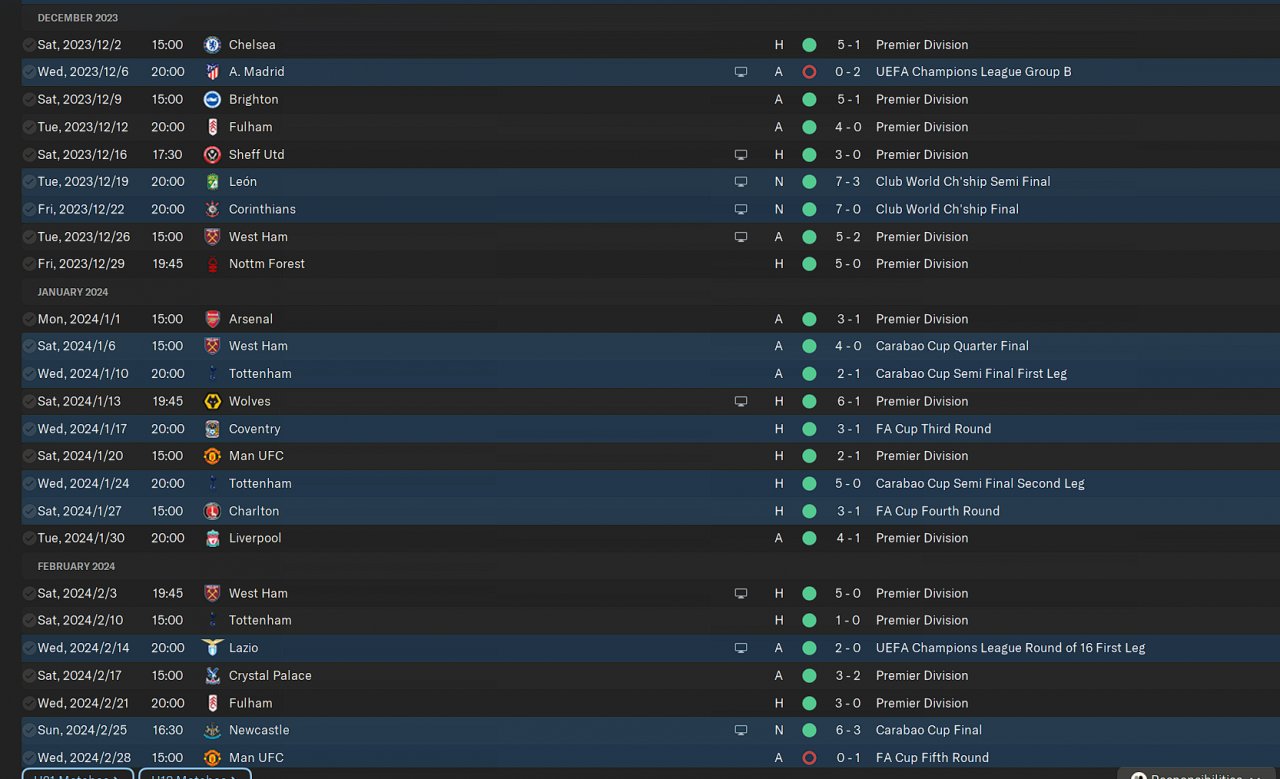
Task: Open the Corinthians team link
Action: point(262,209)
